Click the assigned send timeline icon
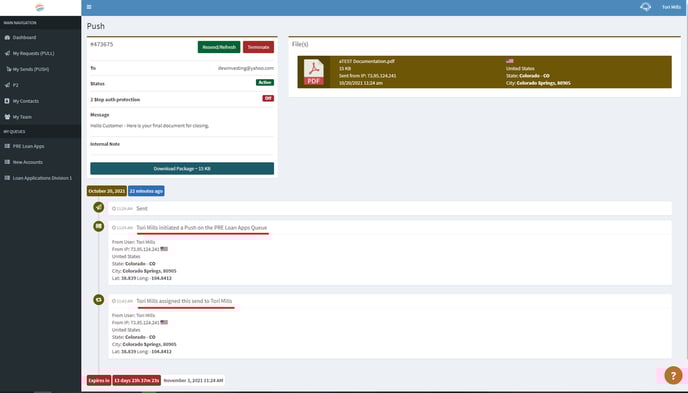 pyautogui.click(x=99, y=300)
